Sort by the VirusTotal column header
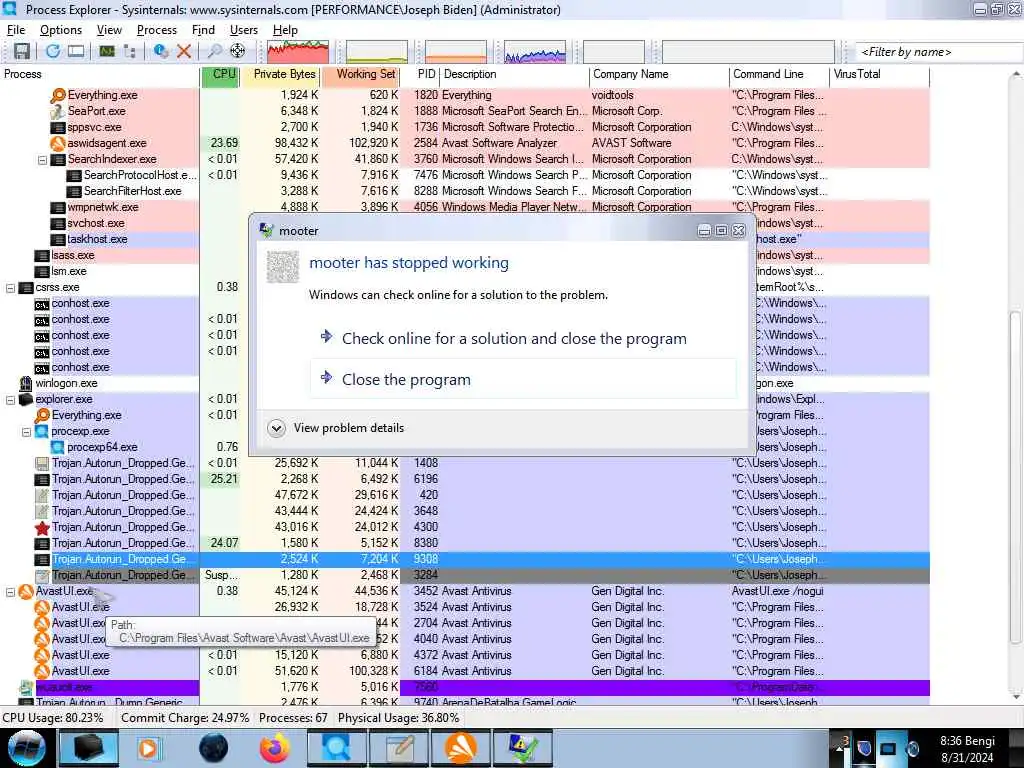Viewport: 1024px width, 768px height. (879, 74)
